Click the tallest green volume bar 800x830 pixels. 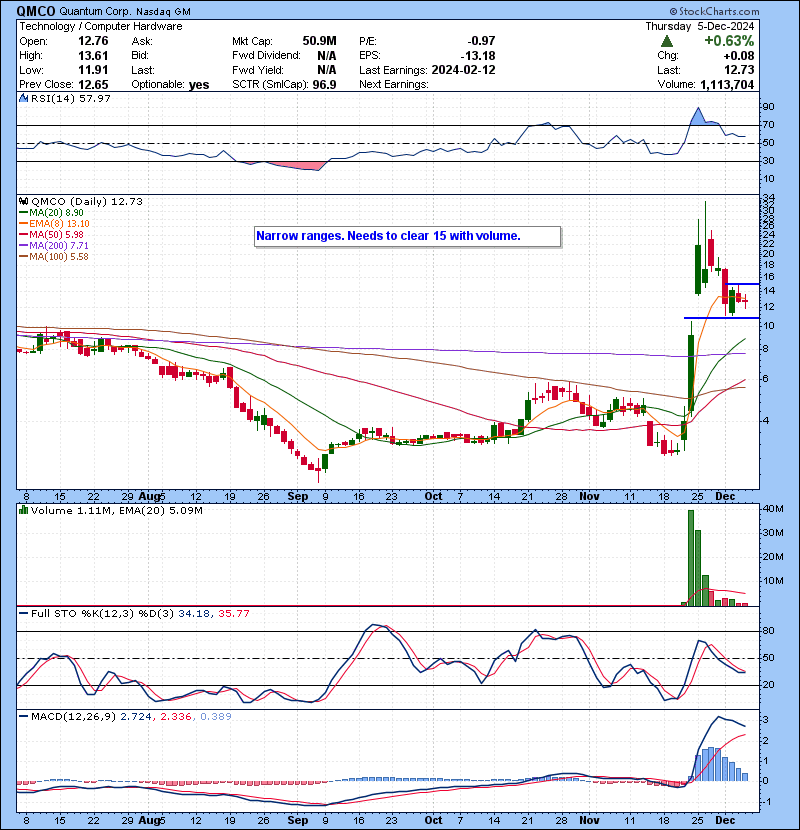pos(690,557)
